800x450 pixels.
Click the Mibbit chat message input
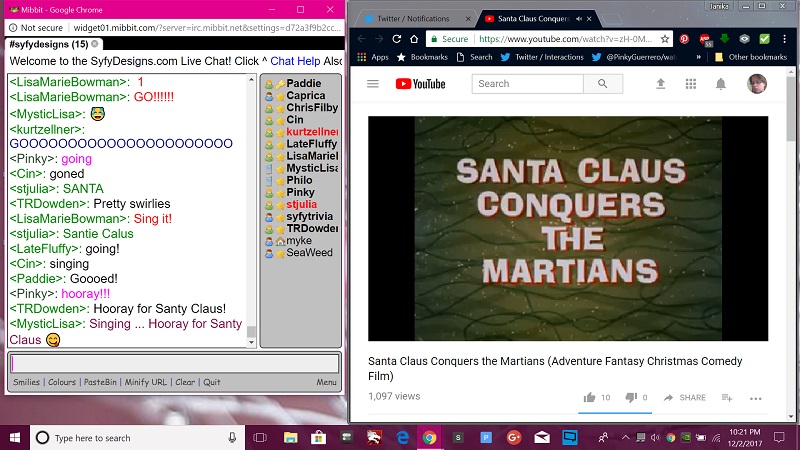tap(174, 363)
